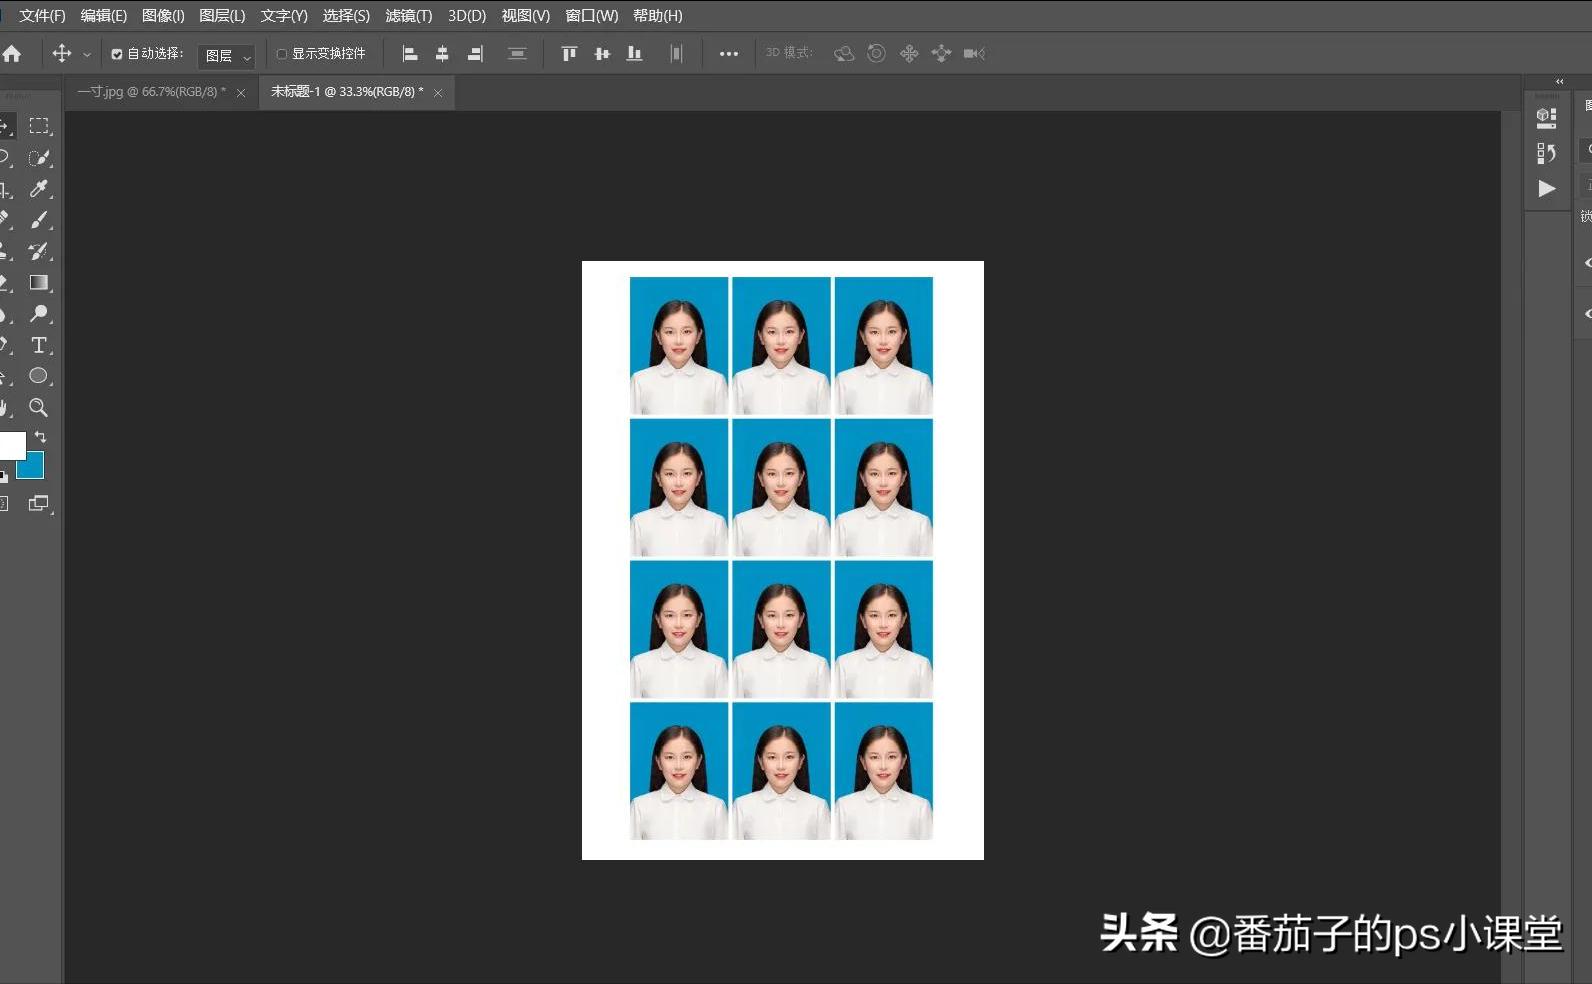Open the 帮助(H) menu
Image resolution: width=1592 pixels, height=984 pixels.
point(658,16)
